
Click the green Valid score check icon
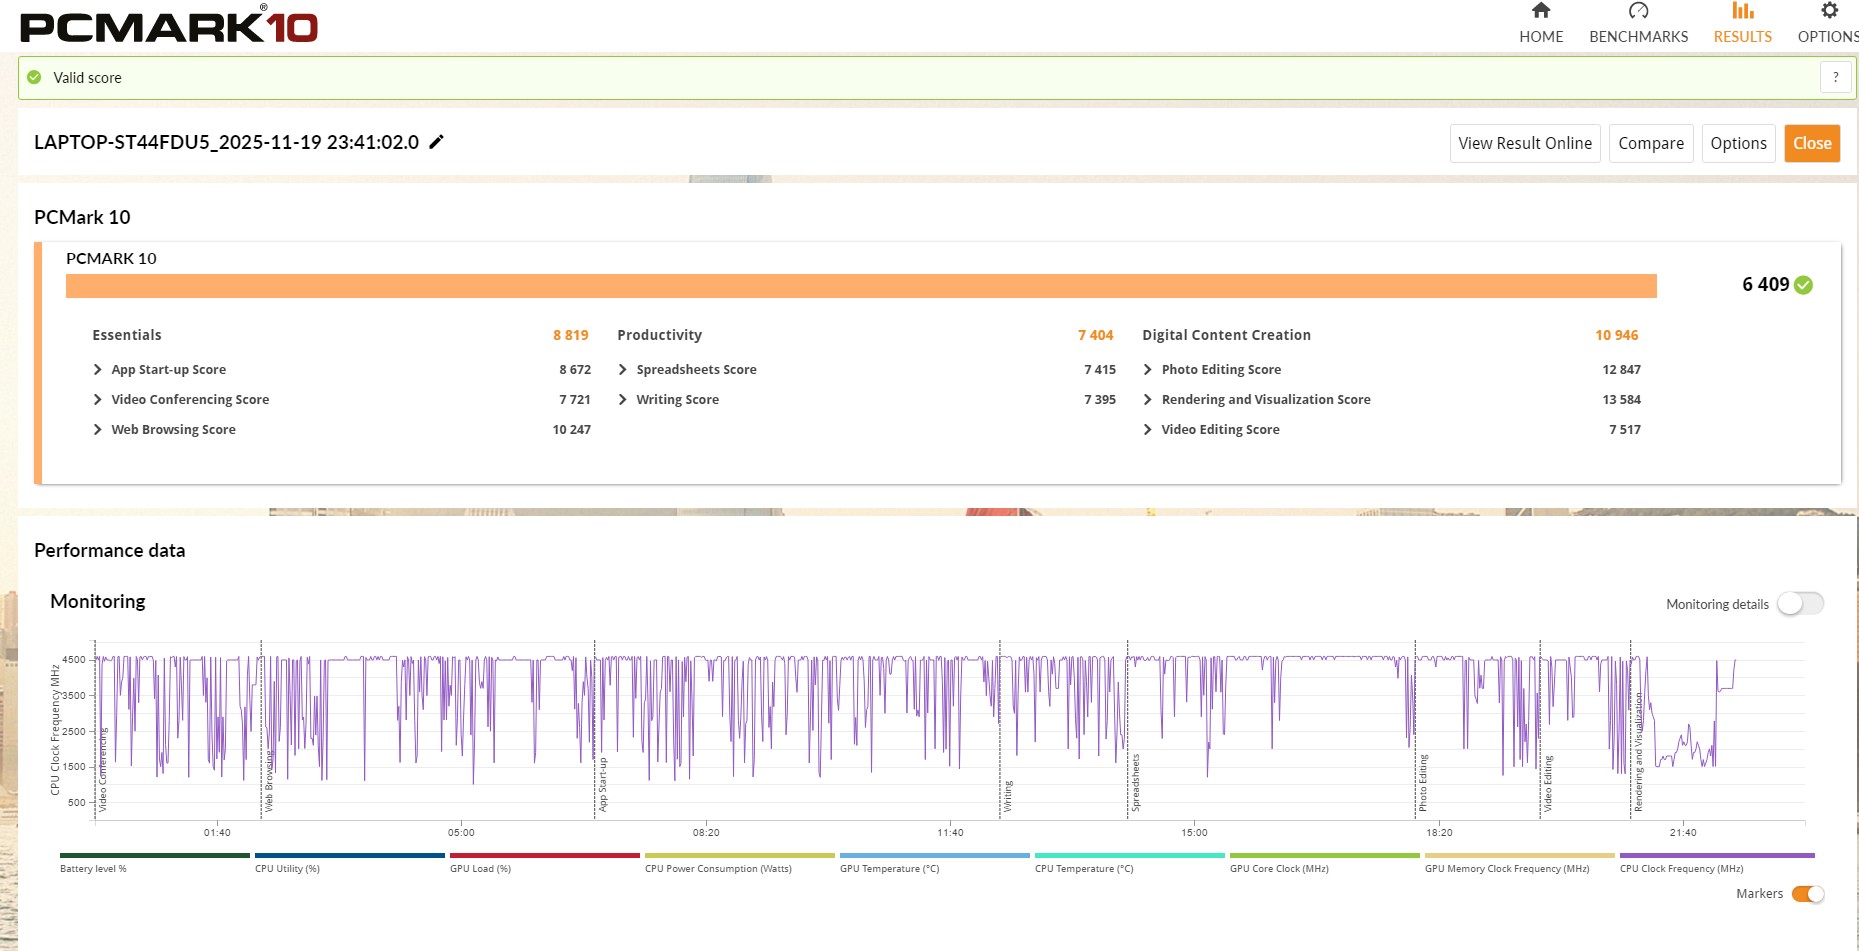[x=35, y=78]
